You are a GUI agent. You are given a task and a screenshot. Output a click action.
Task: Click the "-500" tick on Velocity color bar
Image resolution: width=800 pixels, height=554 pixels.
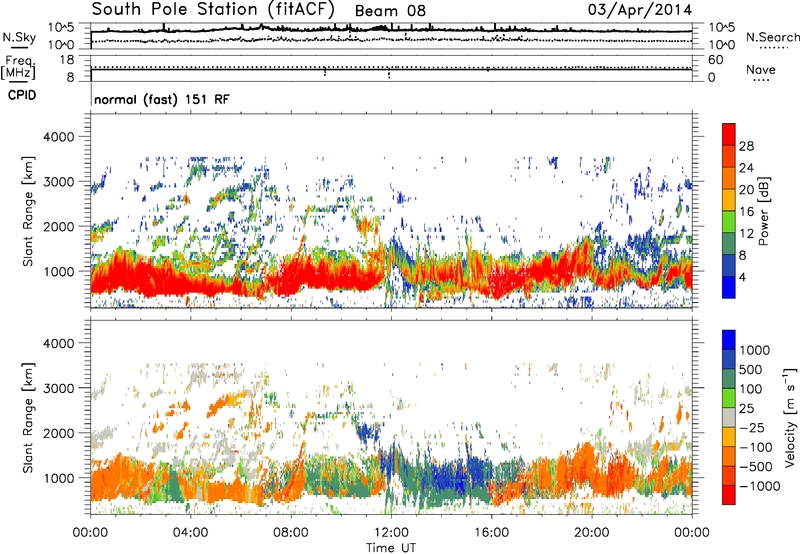(x=756, y=467)
